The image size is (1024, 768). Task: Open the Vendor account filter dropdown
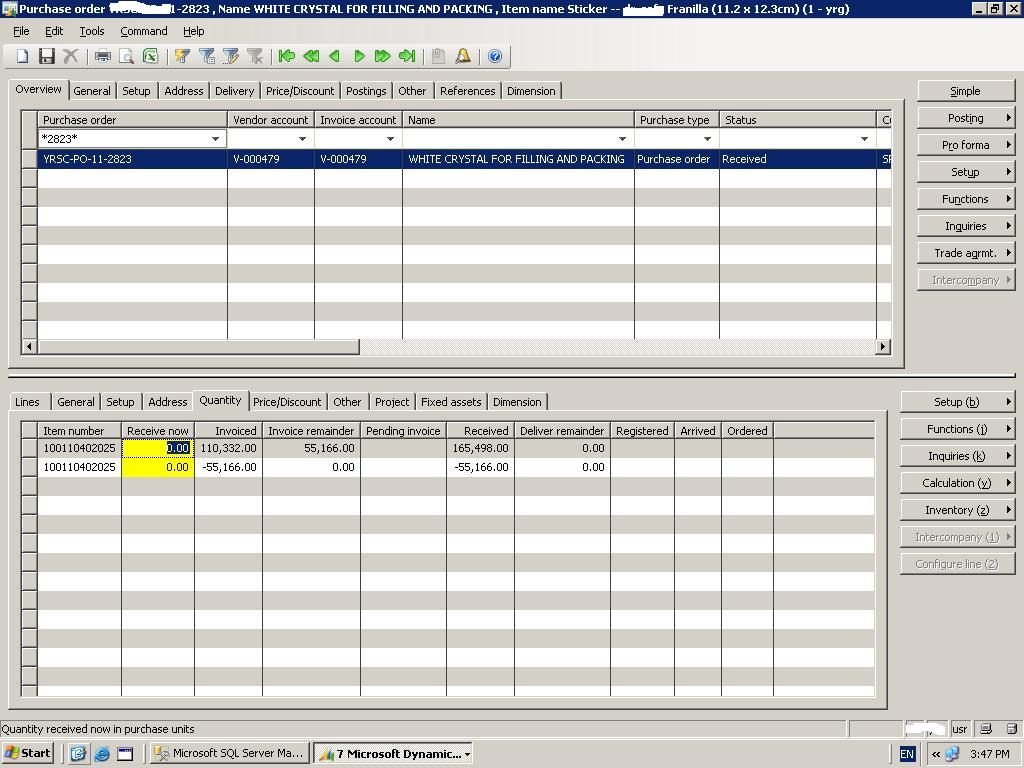pos(302,138)
